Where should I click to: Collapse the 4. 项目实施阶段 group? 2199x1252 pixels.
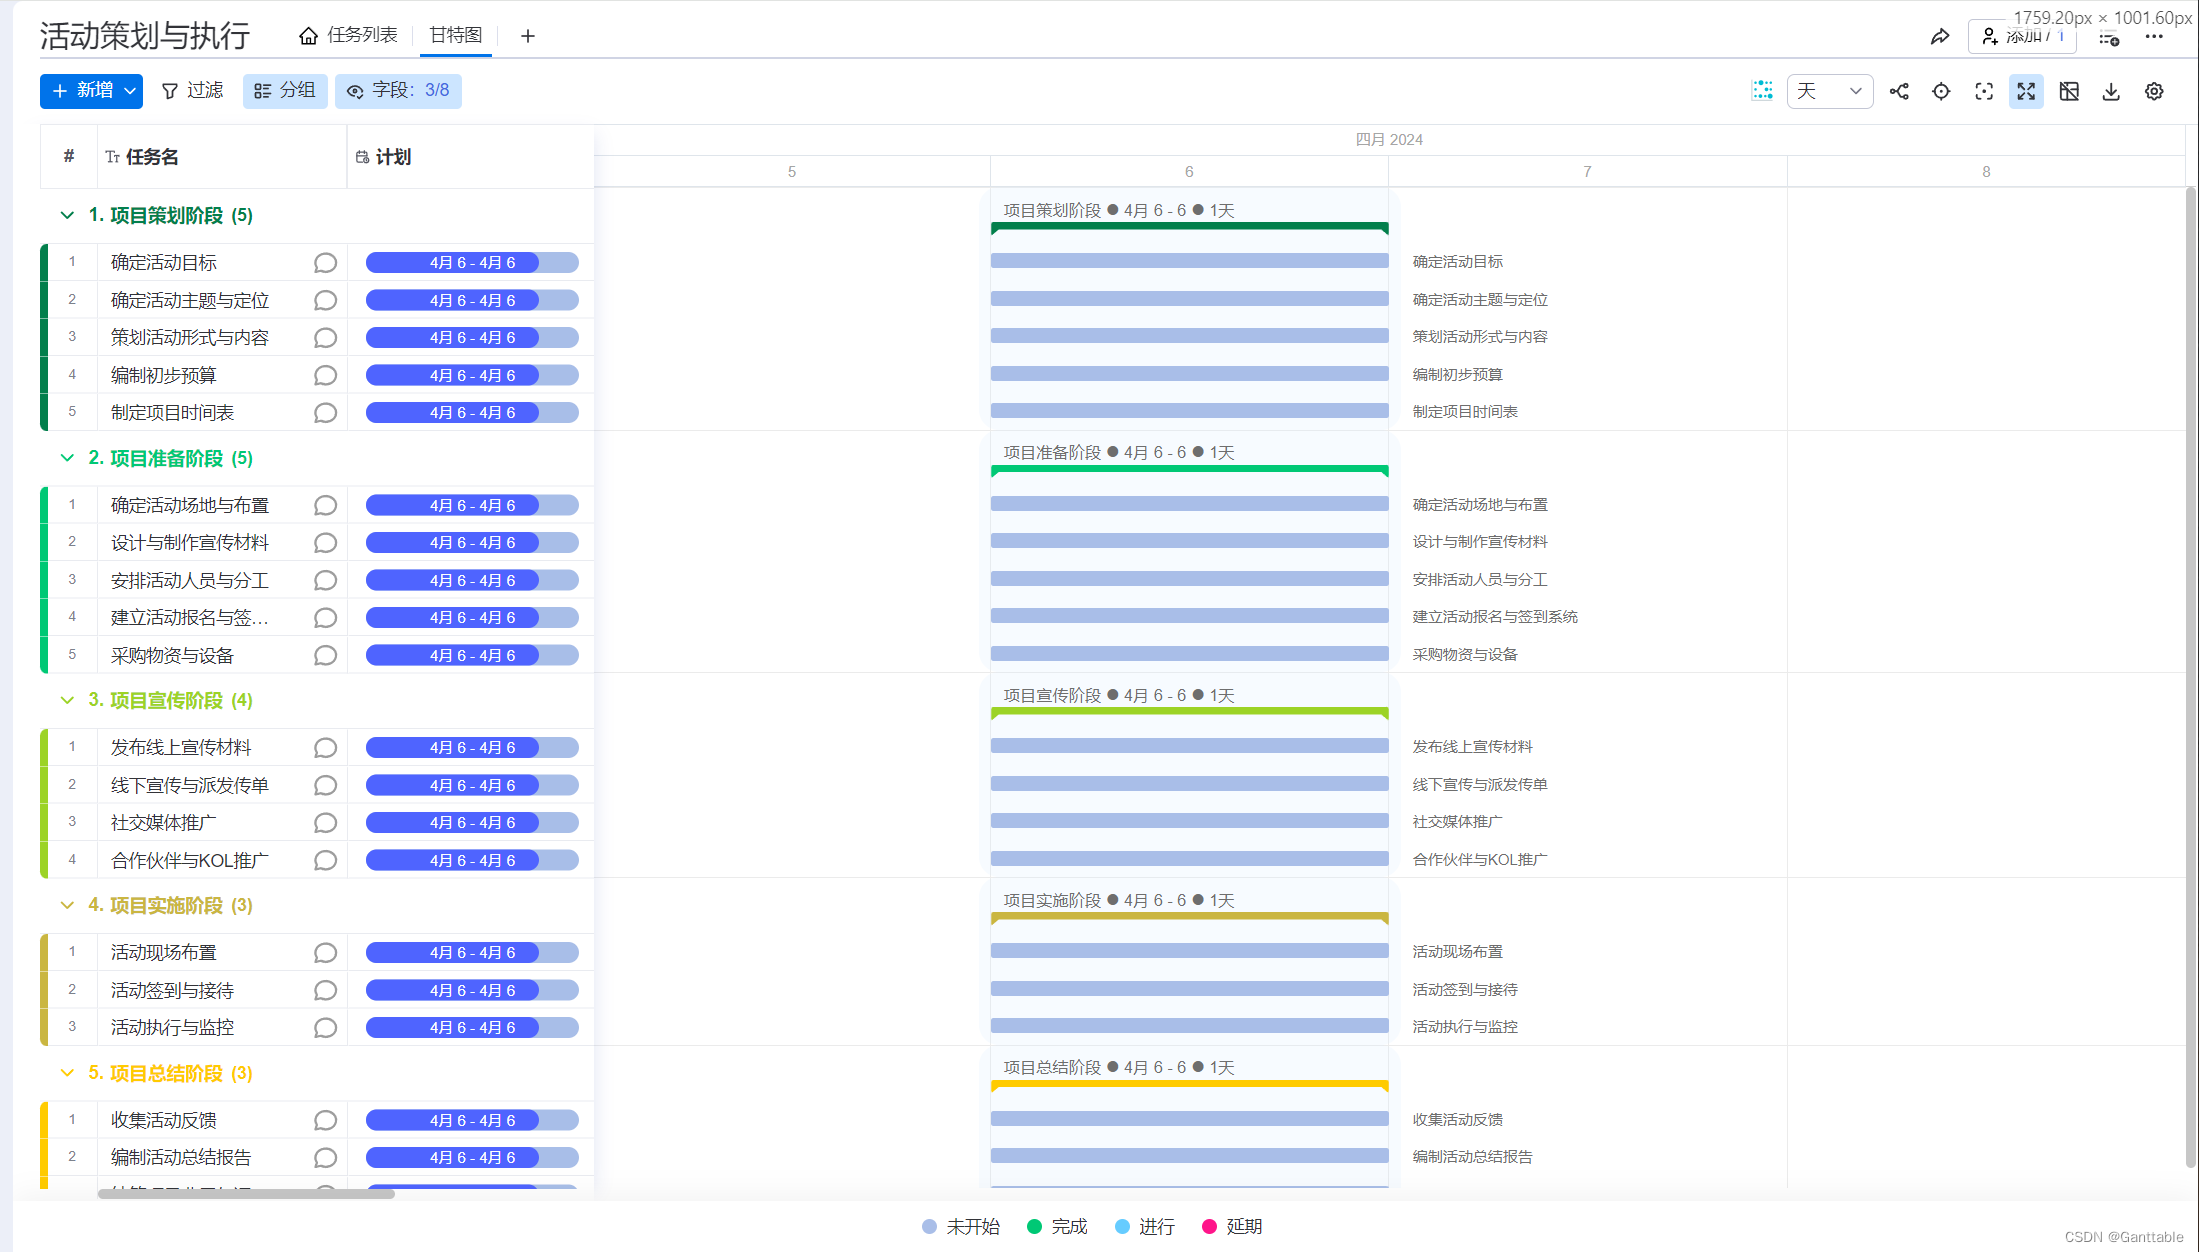click(x=67, y=905)
